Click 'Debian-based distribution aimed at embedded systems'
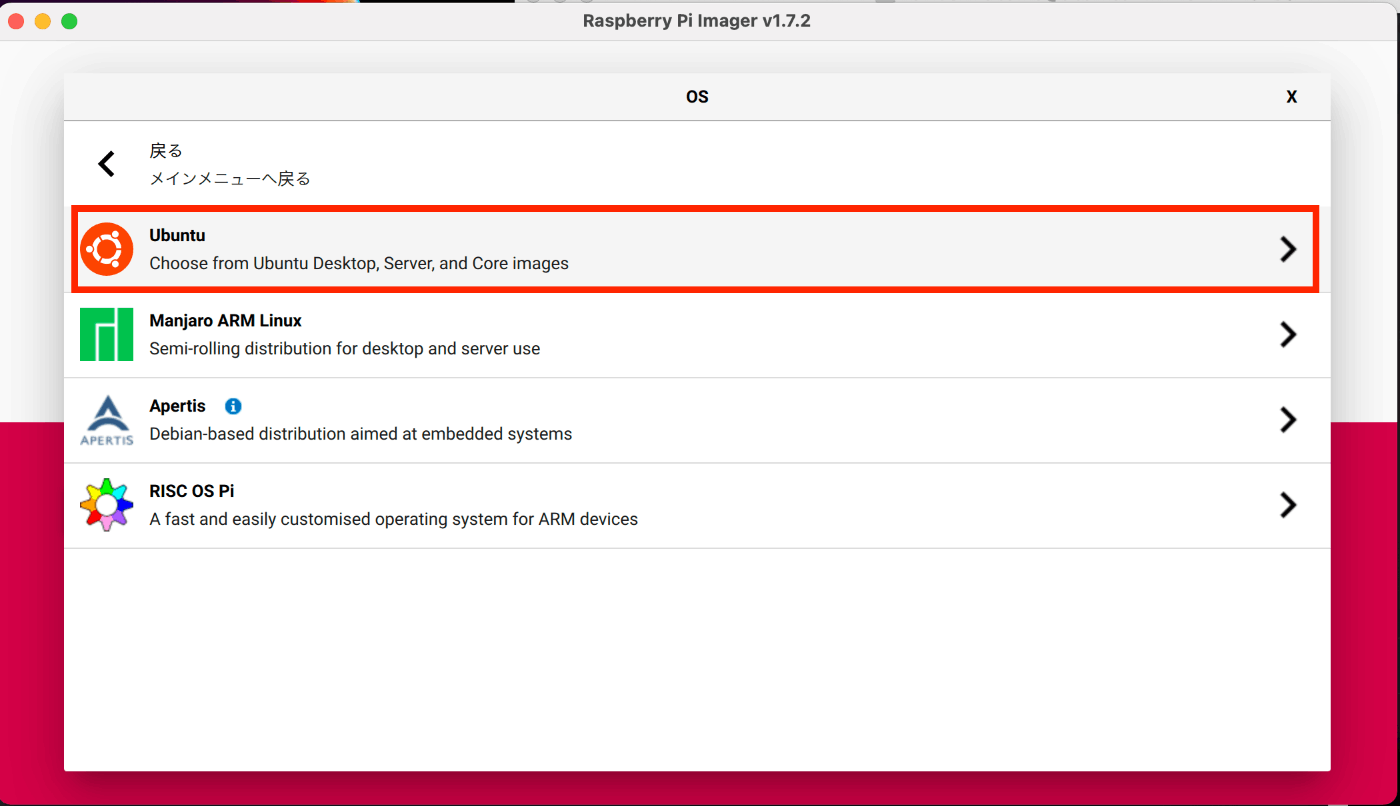Screen dimensions: 1400x806 (361, 434)
